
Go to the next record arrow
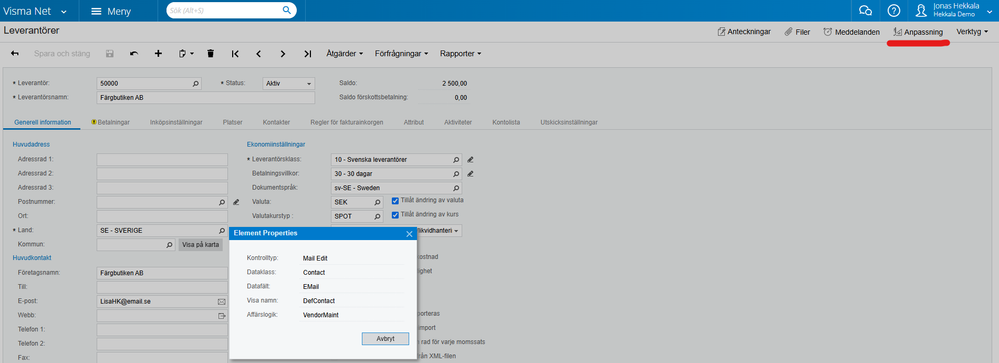[x=283, y=54]
